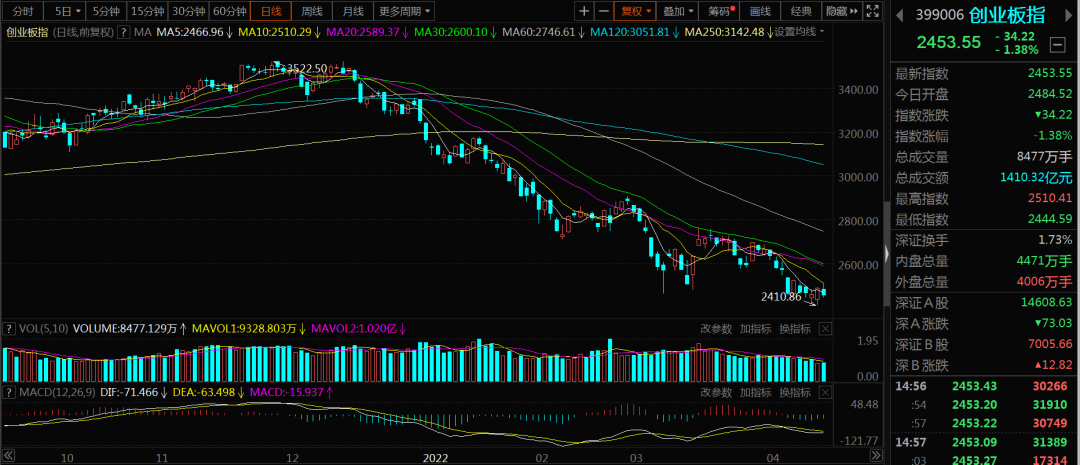The image size is (1080, 465).
Task: Click the 深证A股 row value 14608.63
Action: tap(1046, 302)
